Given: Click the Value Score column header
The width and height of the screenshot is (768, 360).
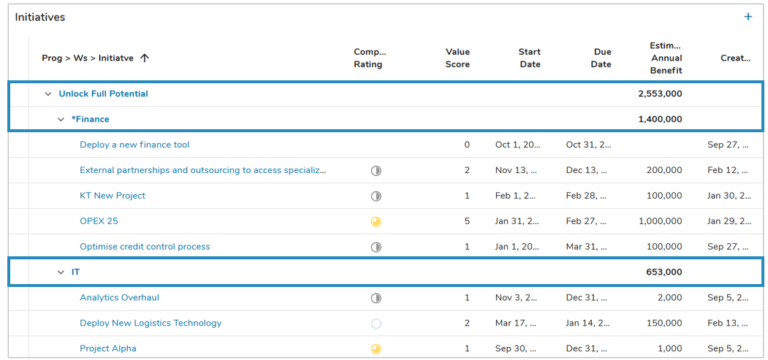Looking at the screenshot, I should click(x=457, y=58).
